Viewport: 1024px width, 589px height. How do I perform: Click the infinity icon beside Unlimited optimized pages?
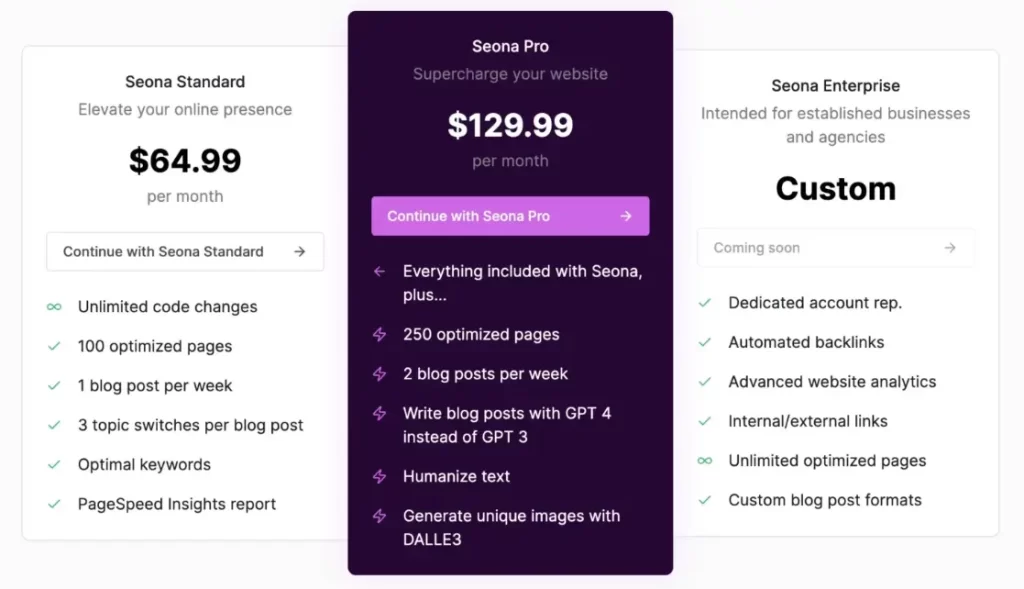(705, 461)
